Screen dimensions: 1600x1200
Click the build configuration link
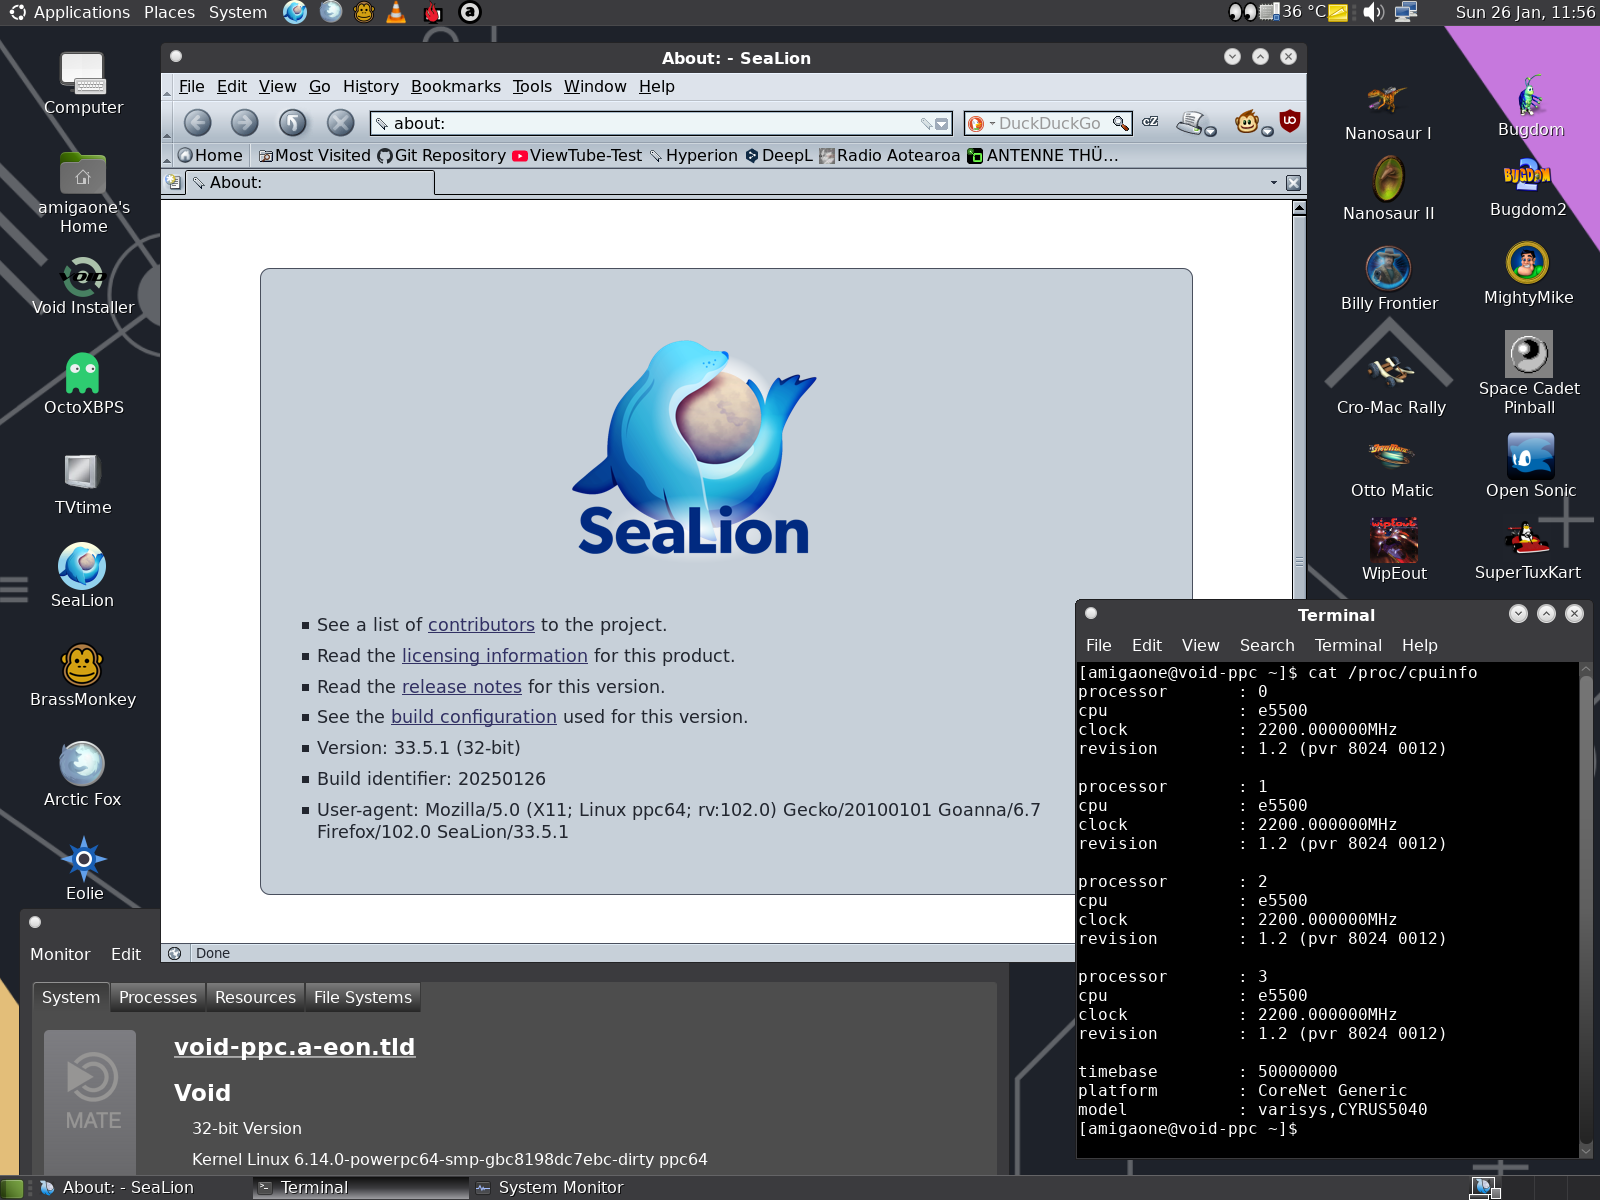[473, 717]
